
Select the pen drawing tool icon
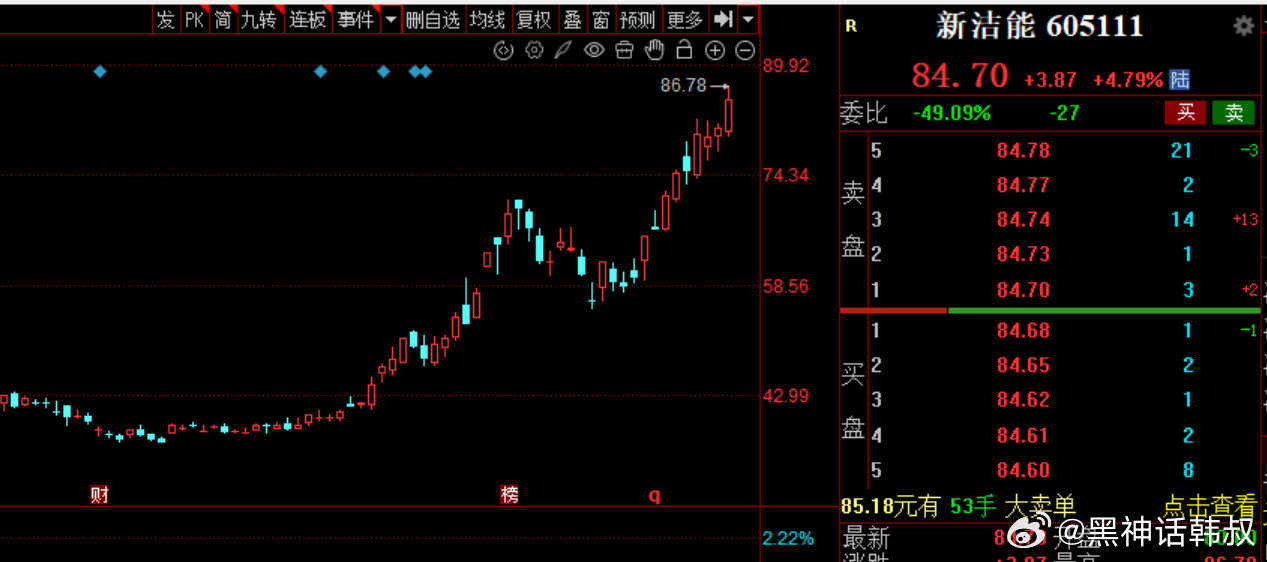tap(564, 50)
